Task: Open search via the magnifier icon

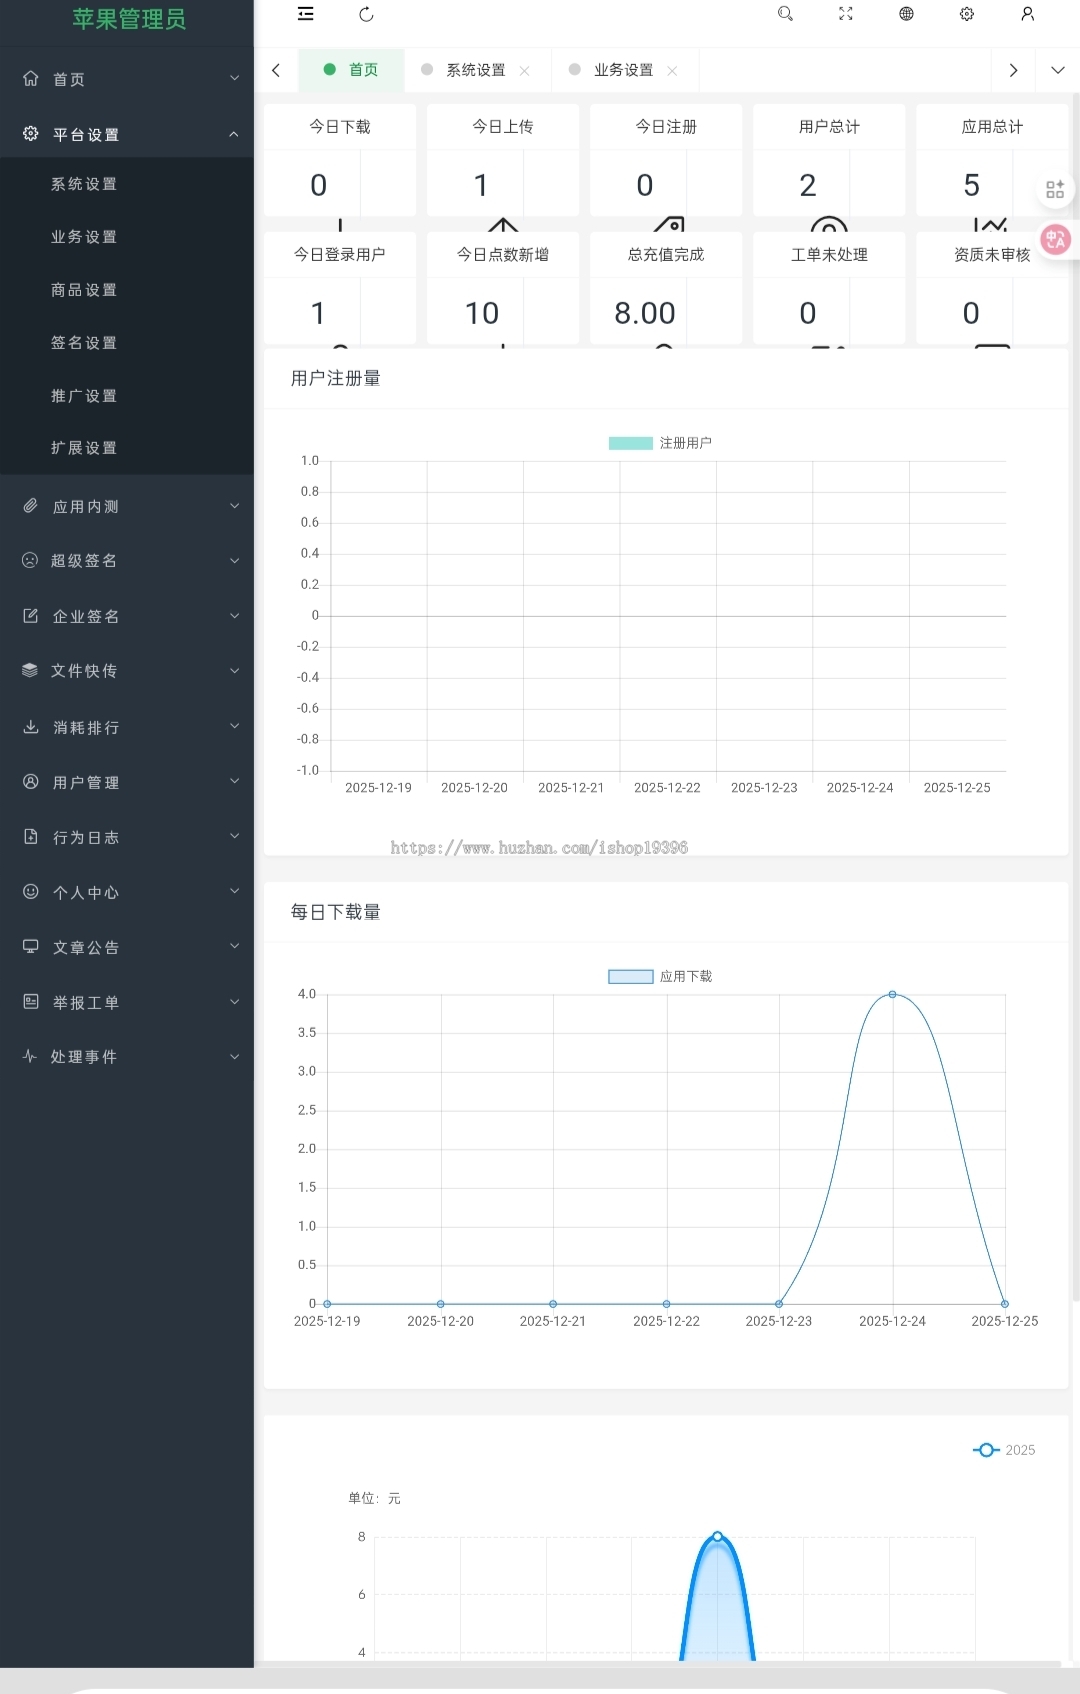Action: click(x=785, y=14)
